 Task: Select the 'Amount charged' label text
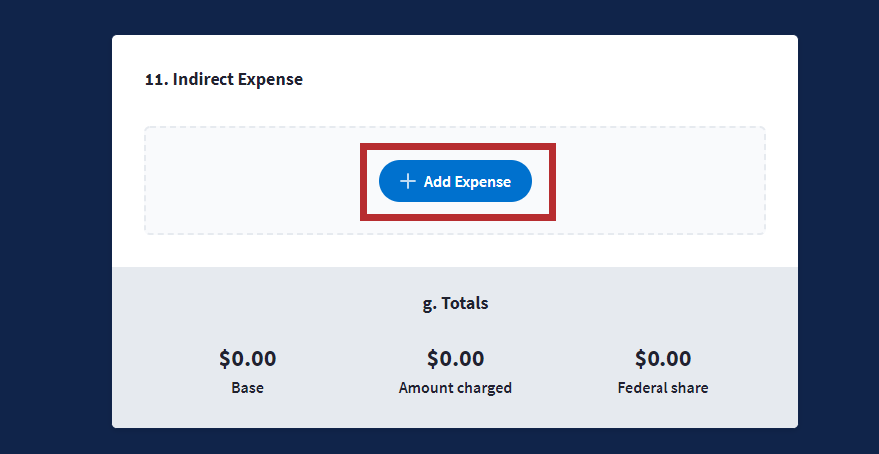455,388
